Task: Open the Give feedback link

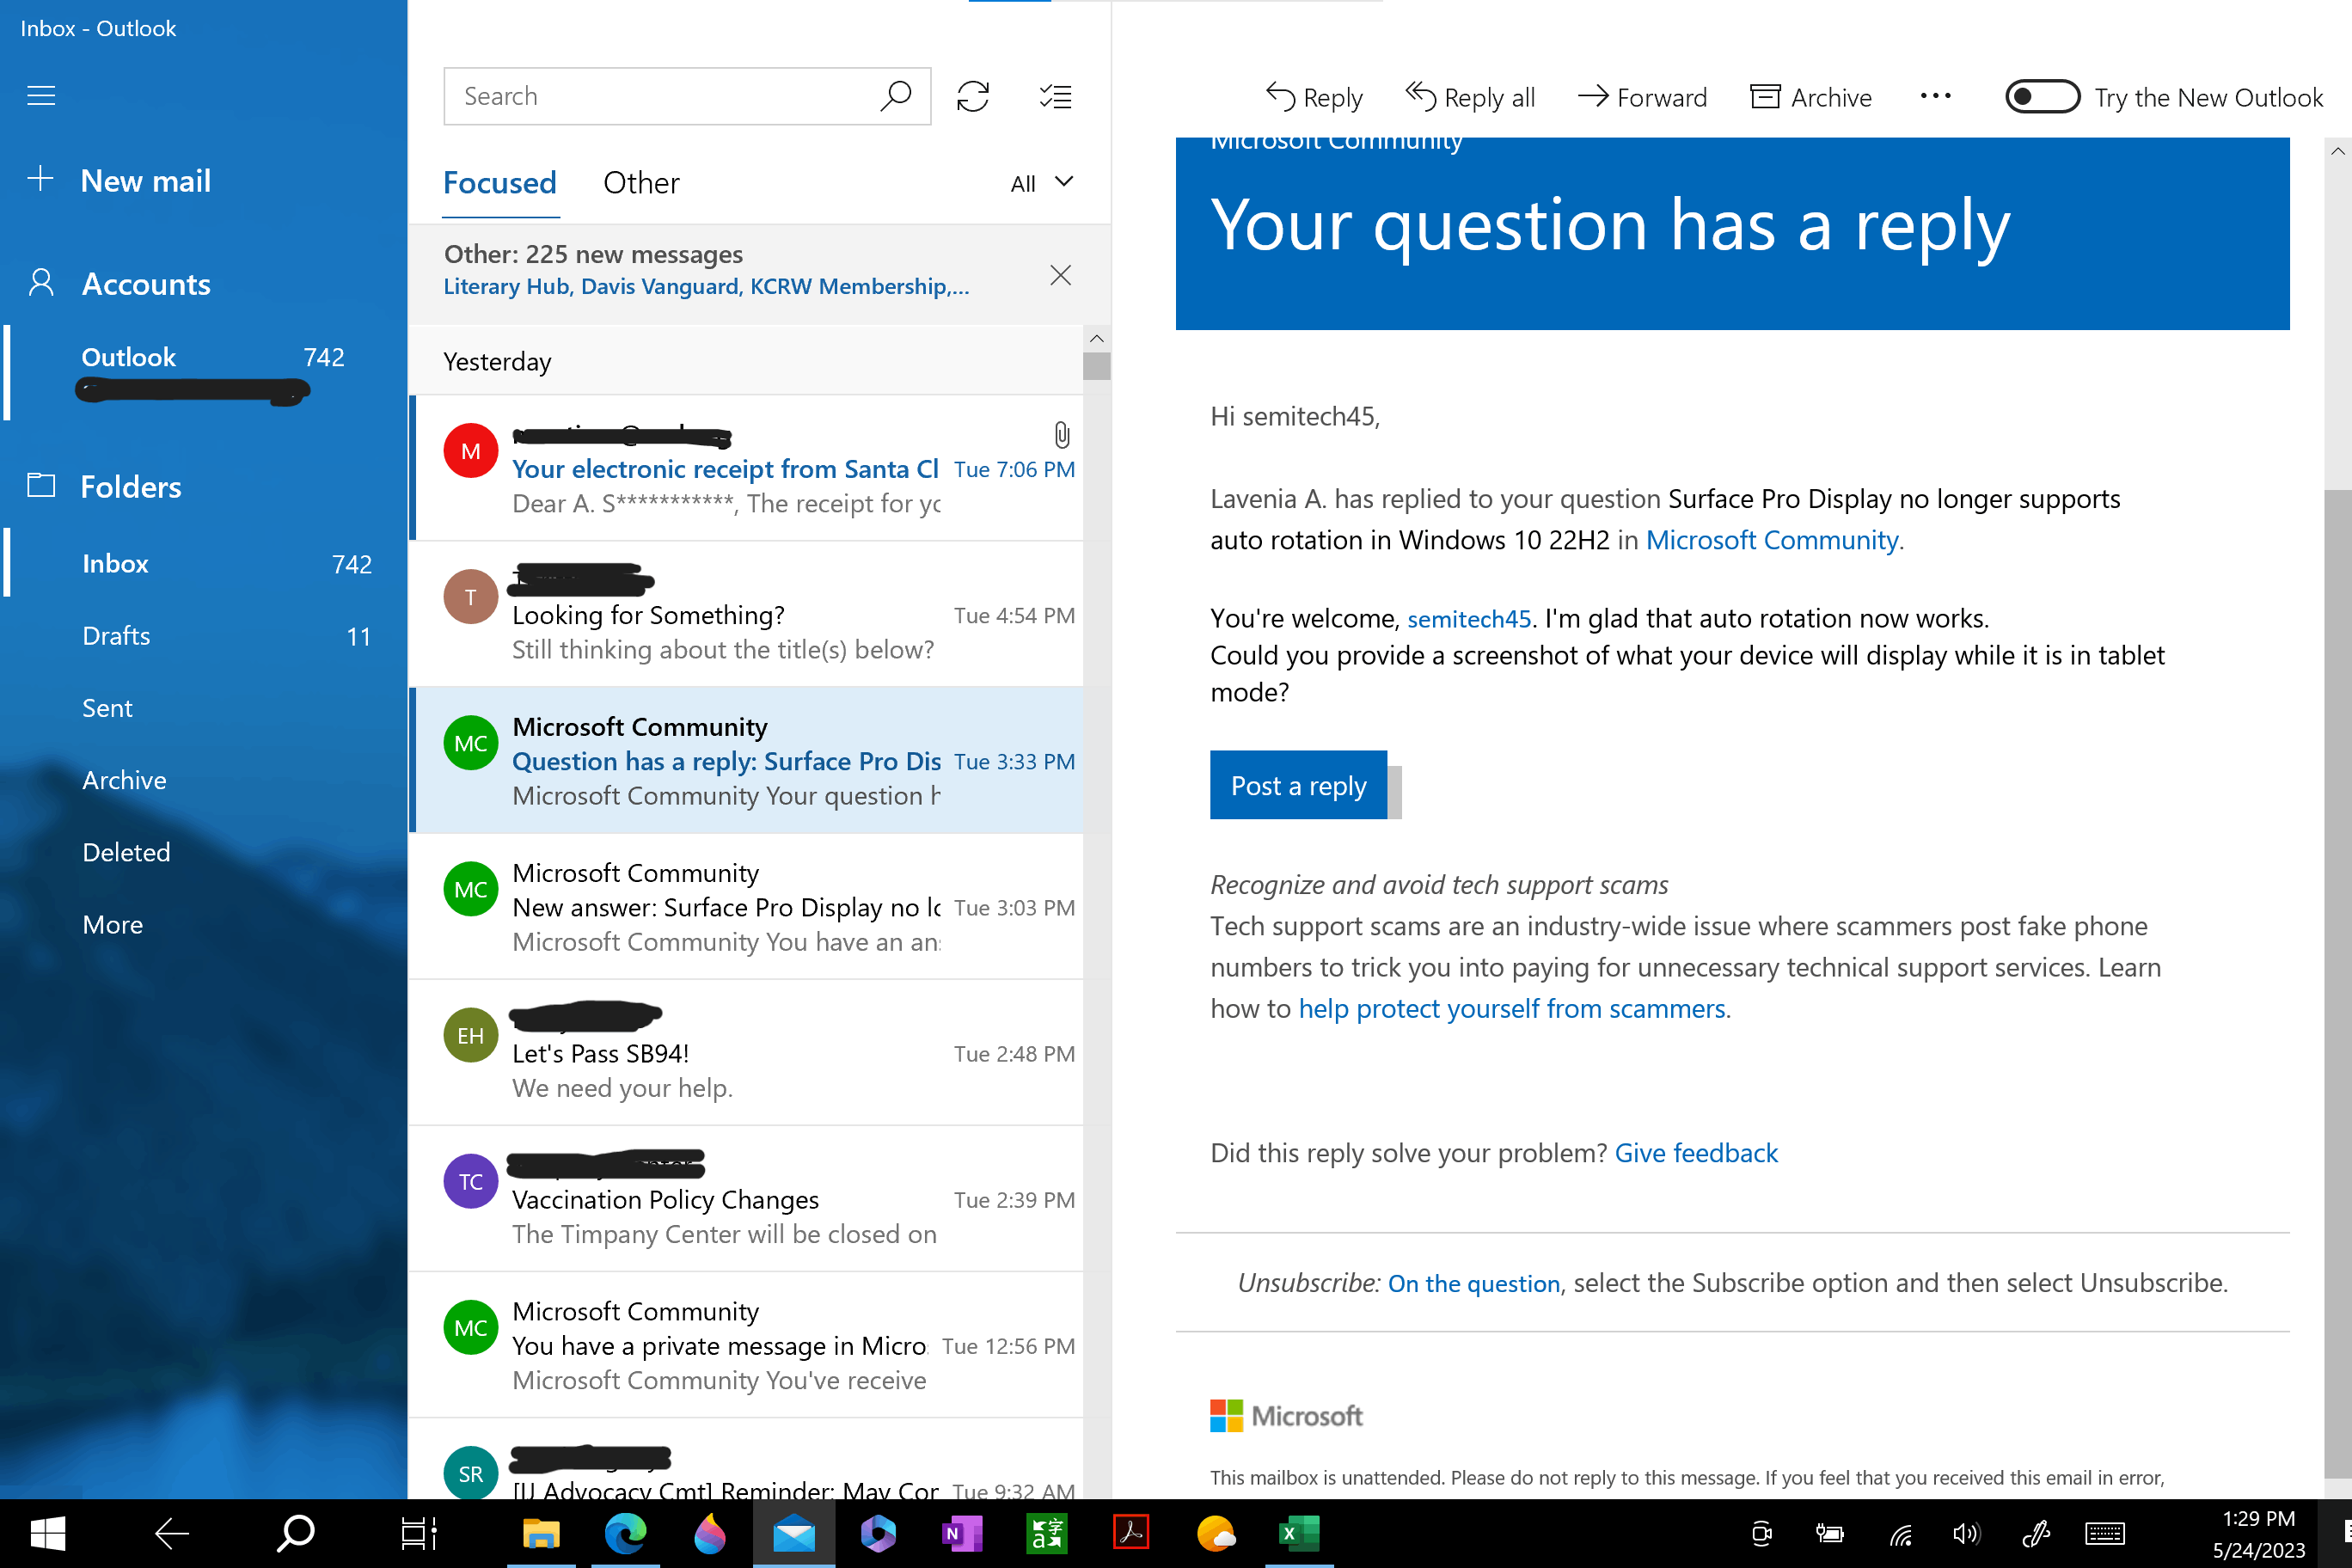Action: pyautogui.click(x=1696, y=1153)
